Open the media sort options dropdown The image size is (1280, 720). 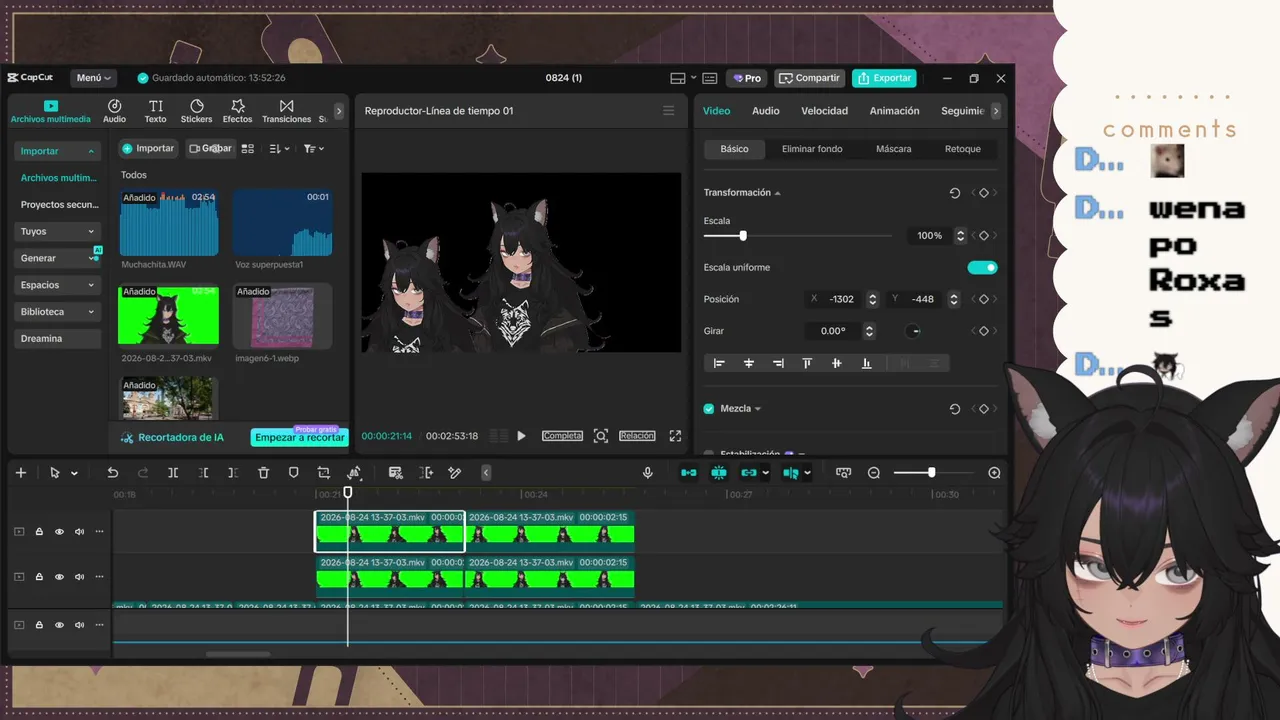(280, 149)
